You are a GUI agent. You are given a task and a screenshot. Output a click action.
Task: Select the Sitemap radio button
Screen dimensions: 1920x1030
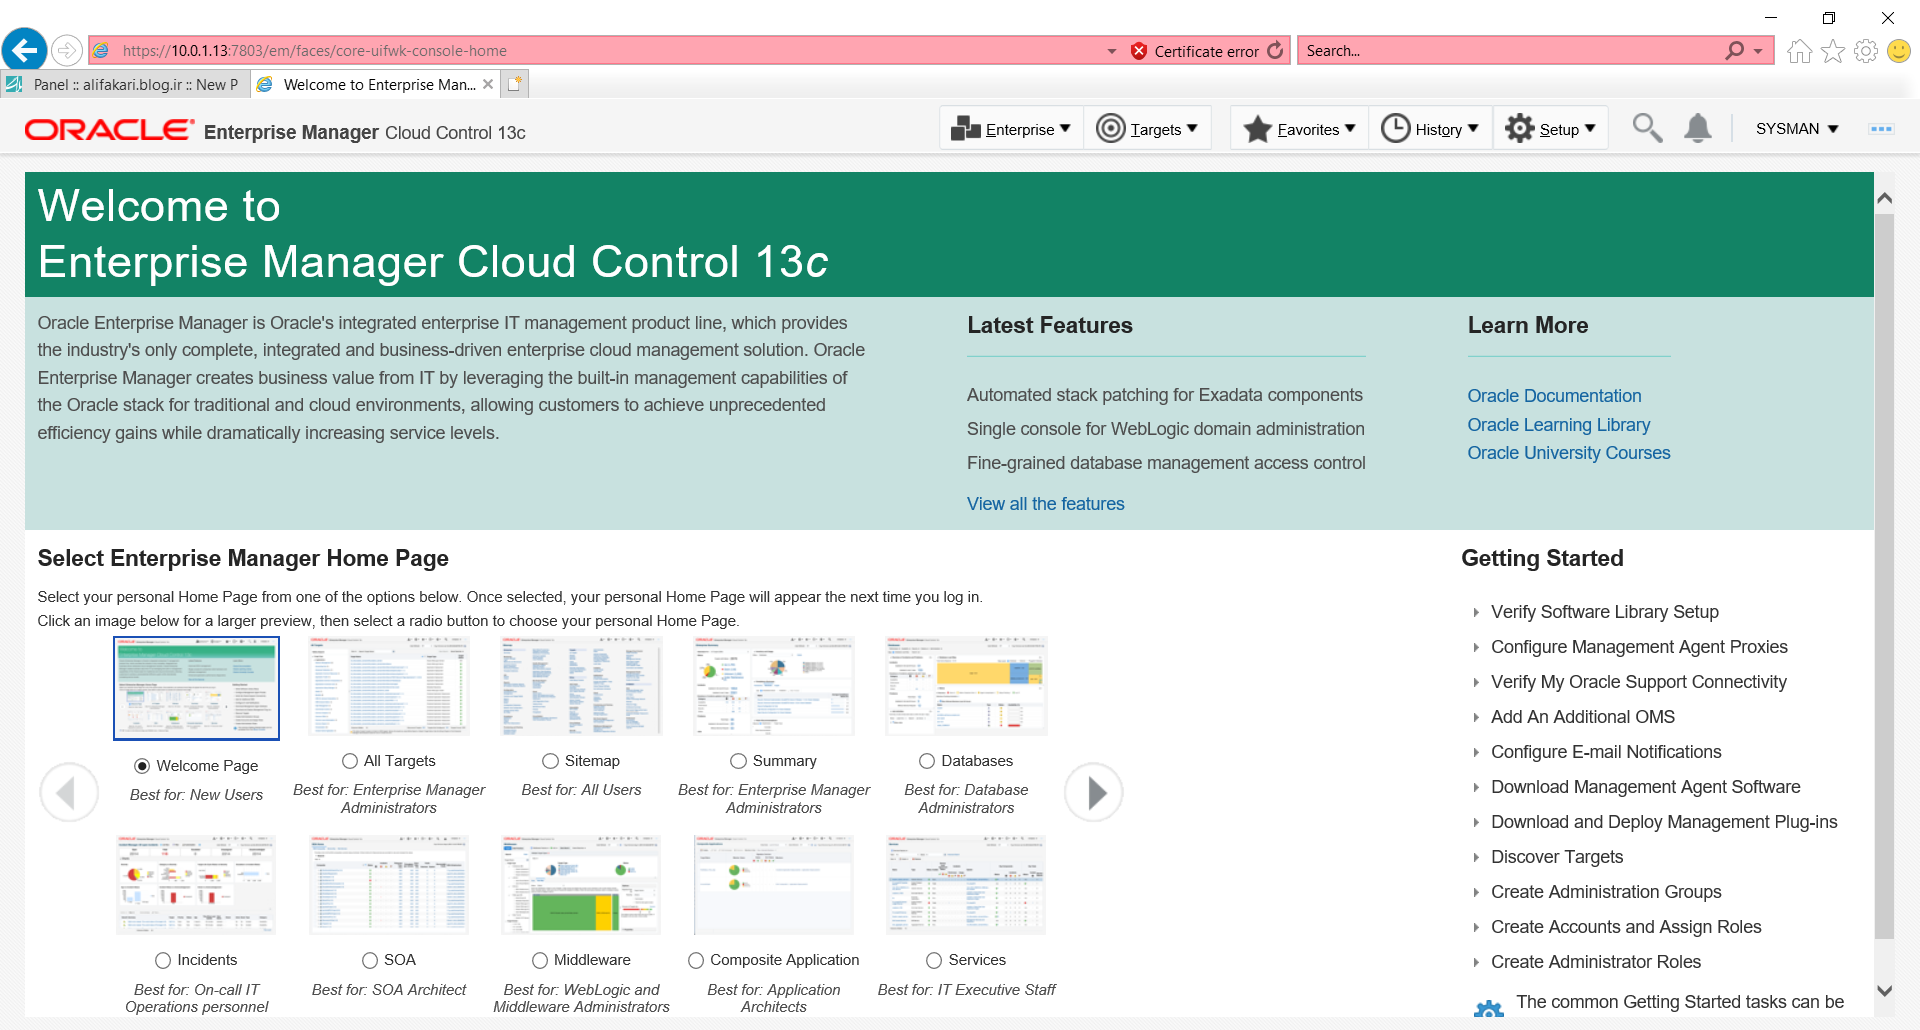pos(551,761)
